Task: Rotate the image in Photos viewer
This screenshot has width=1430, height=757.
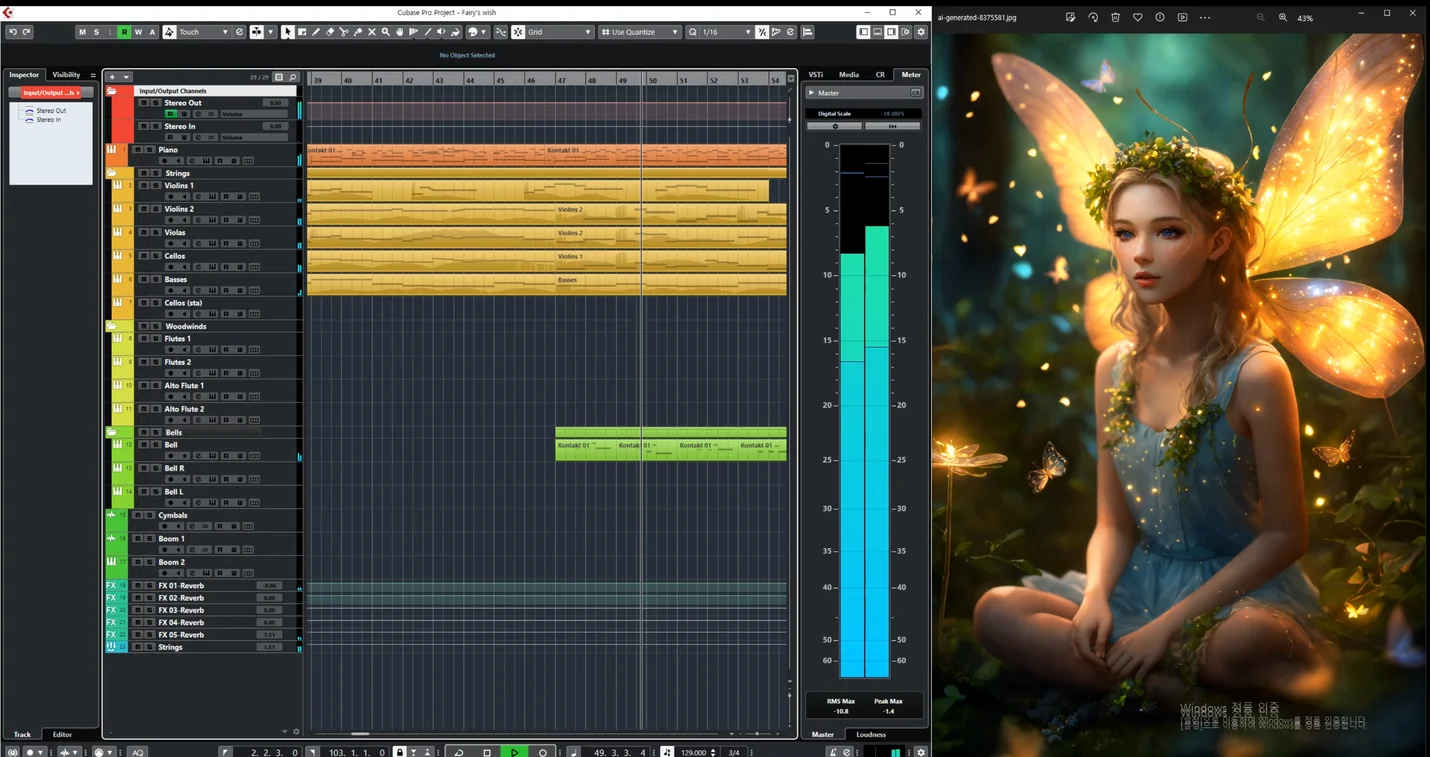Action: coord(1093,17)
